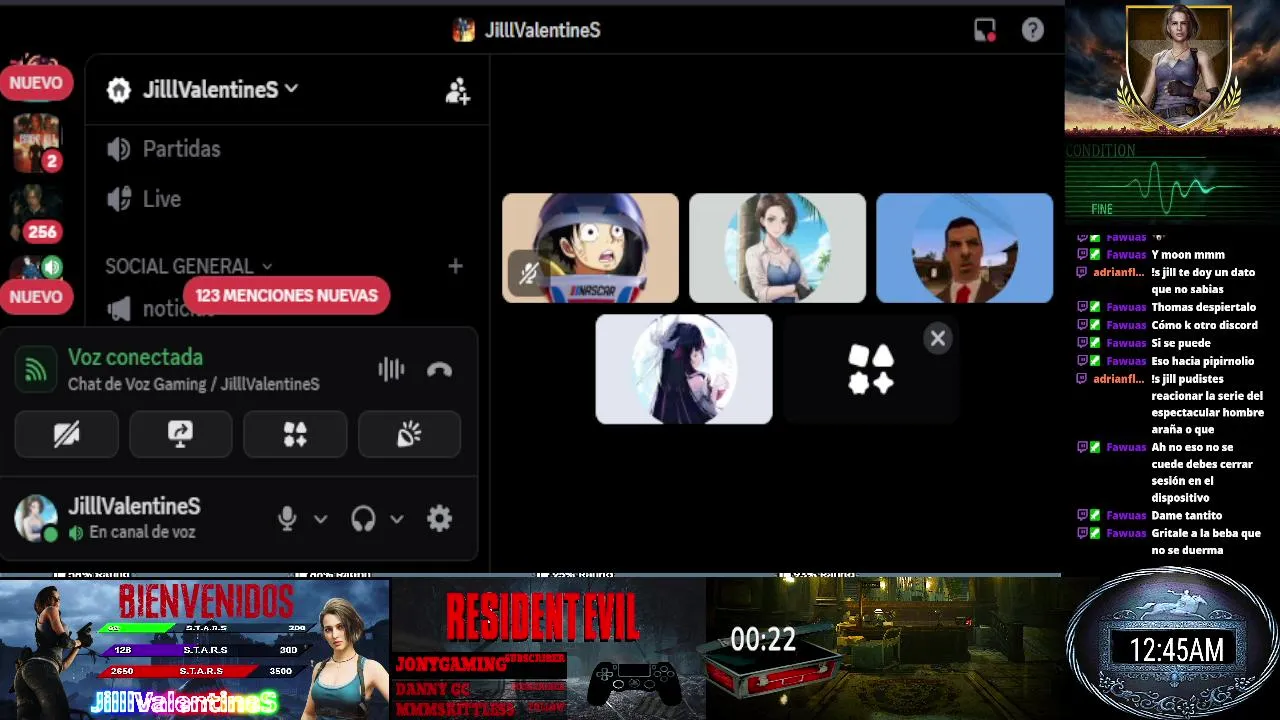
Task: Open the server icon with badge 256
Action: pyautogui.click(x=37, y=213)
